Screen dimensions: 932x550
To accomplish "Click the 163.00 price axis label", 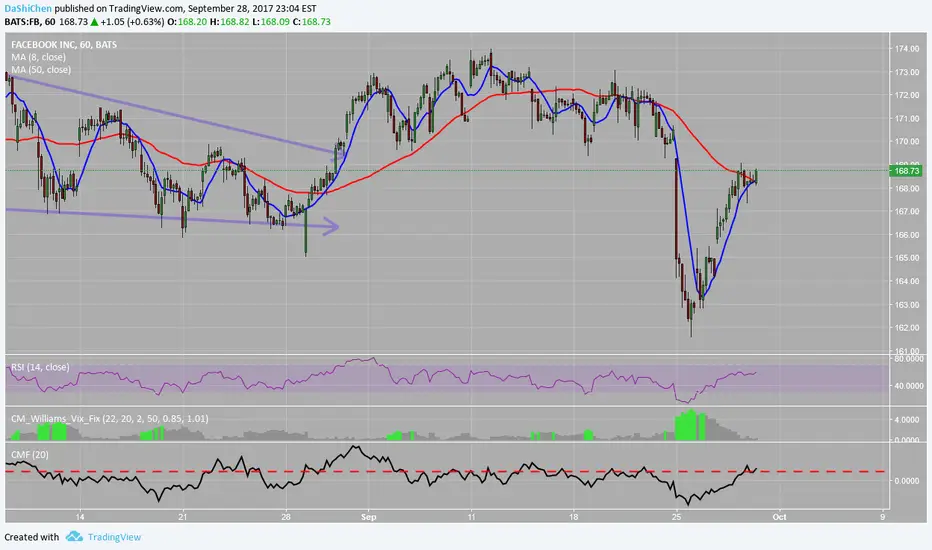I will click(x=906, y=305).
